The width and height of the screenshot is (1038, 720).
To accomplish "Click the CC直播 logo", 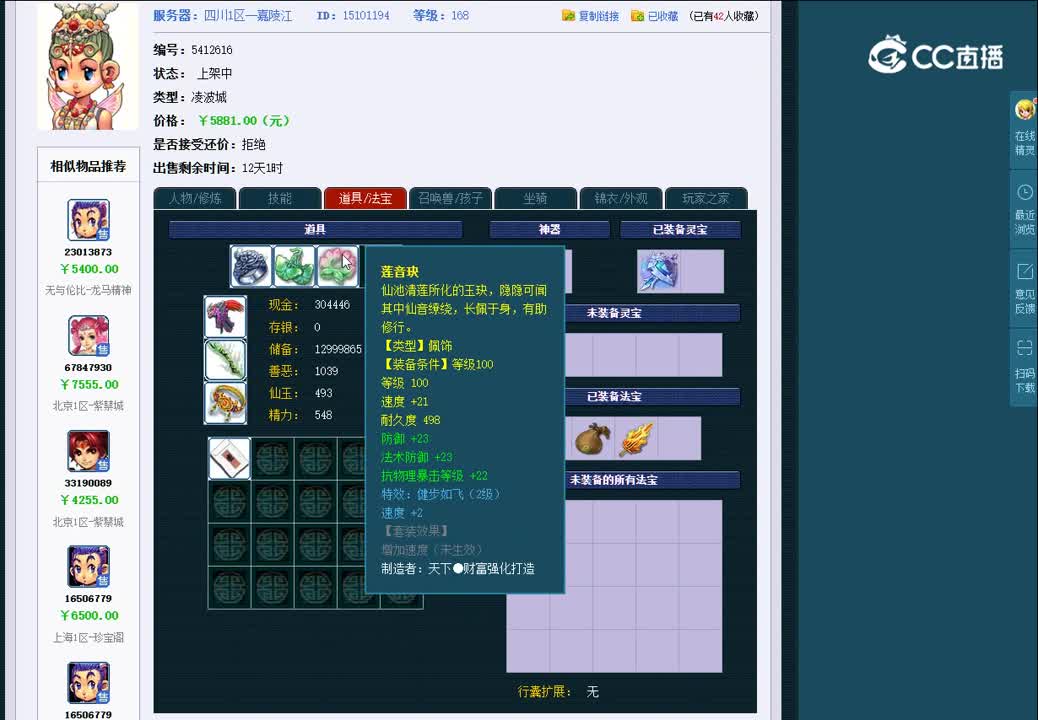I will pos(935,55).
